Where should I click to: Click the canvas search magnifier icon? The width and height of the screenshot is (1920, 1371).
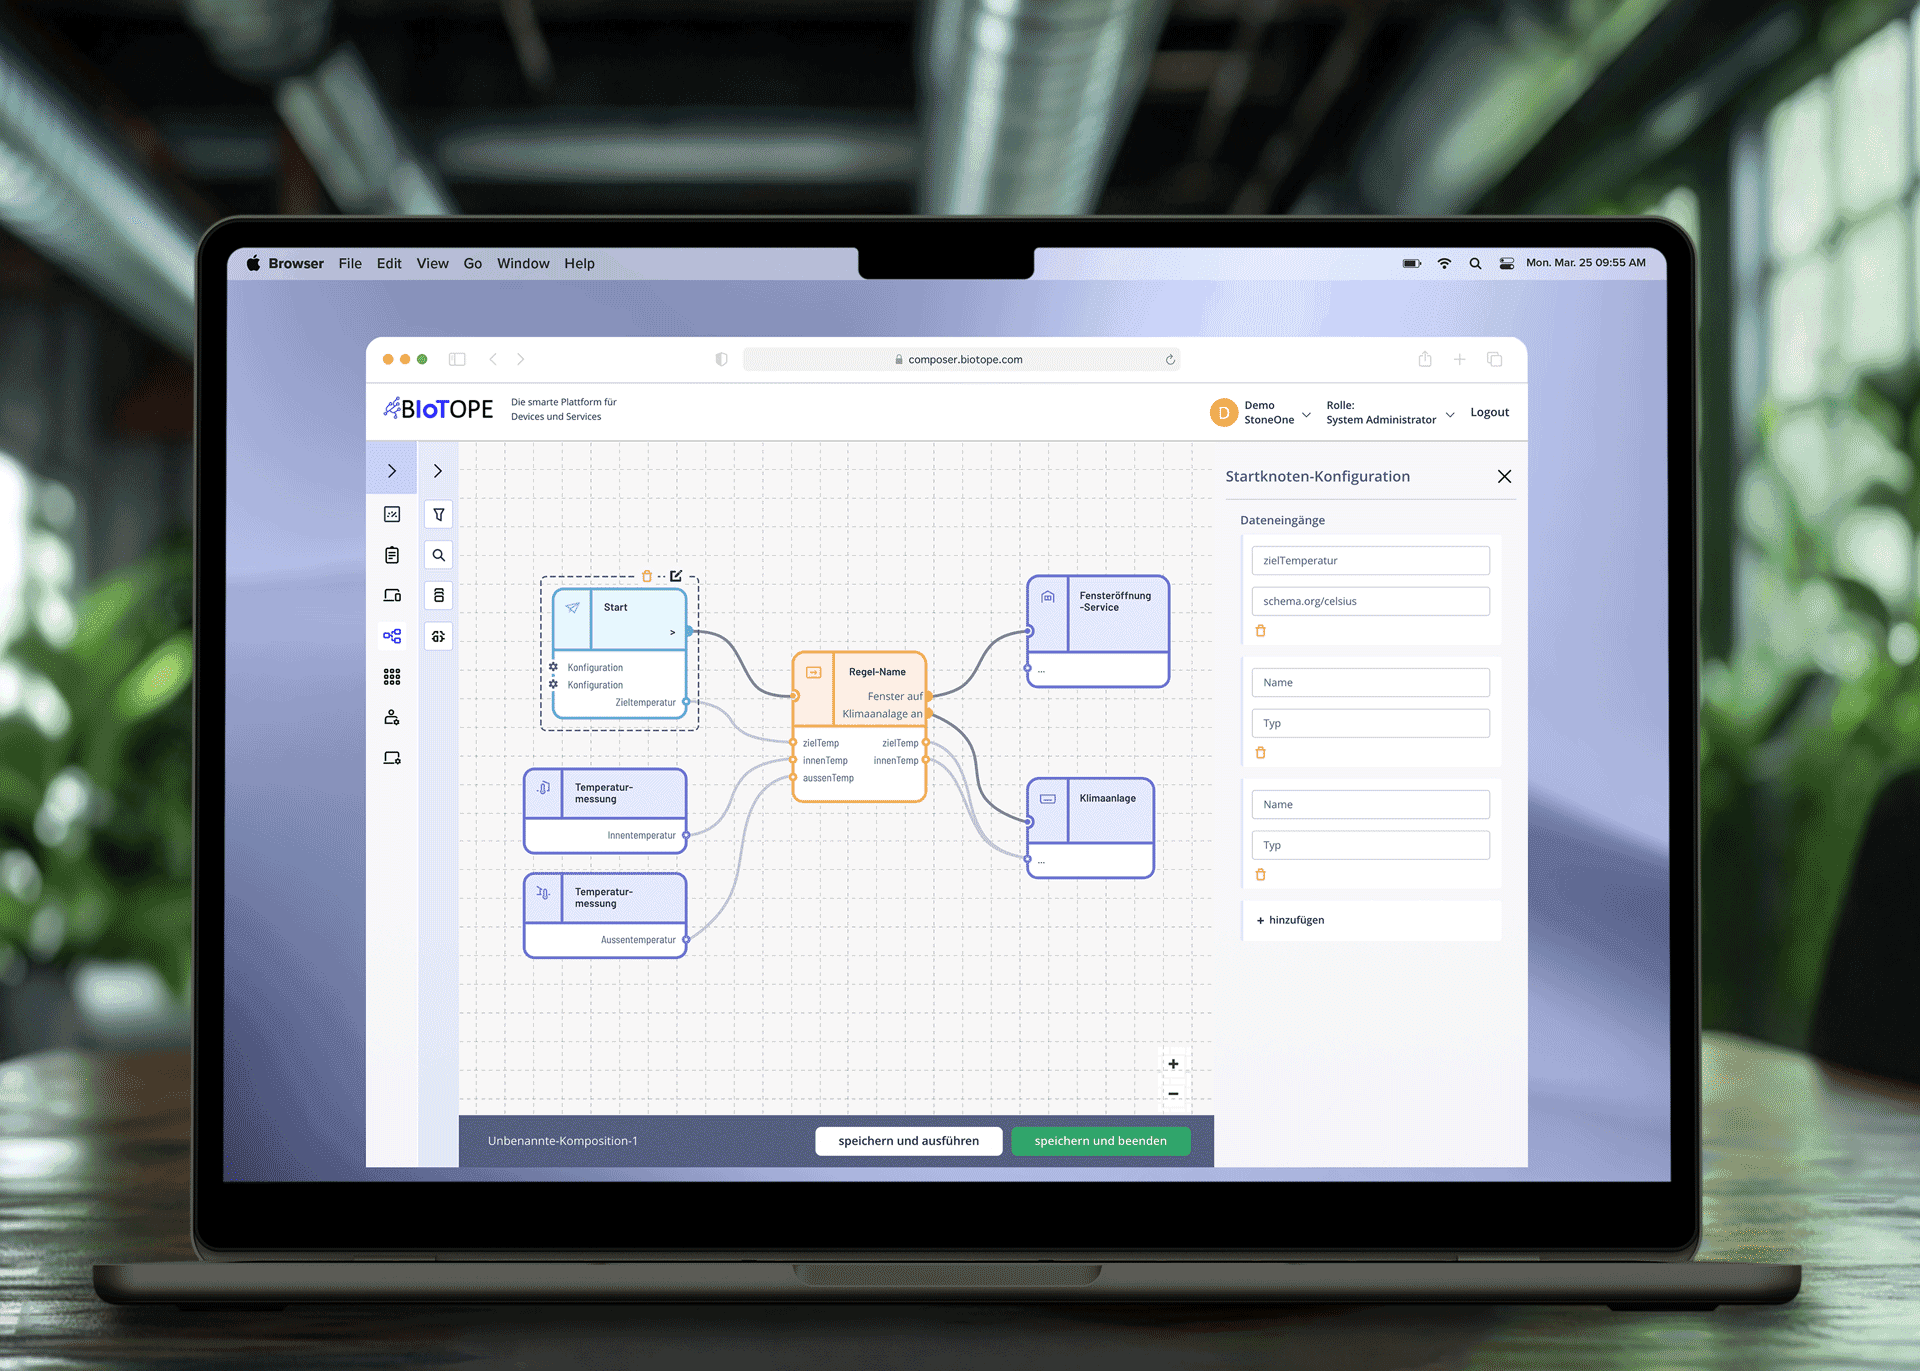[x=438, y=555]
